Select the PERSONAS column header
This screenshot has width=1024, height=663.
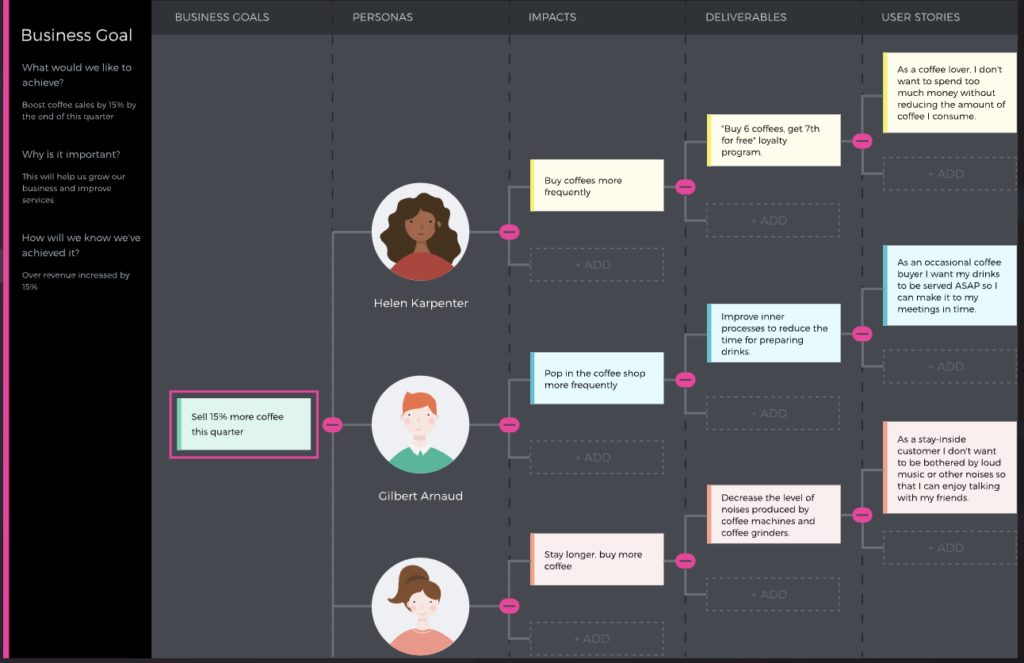383,17
